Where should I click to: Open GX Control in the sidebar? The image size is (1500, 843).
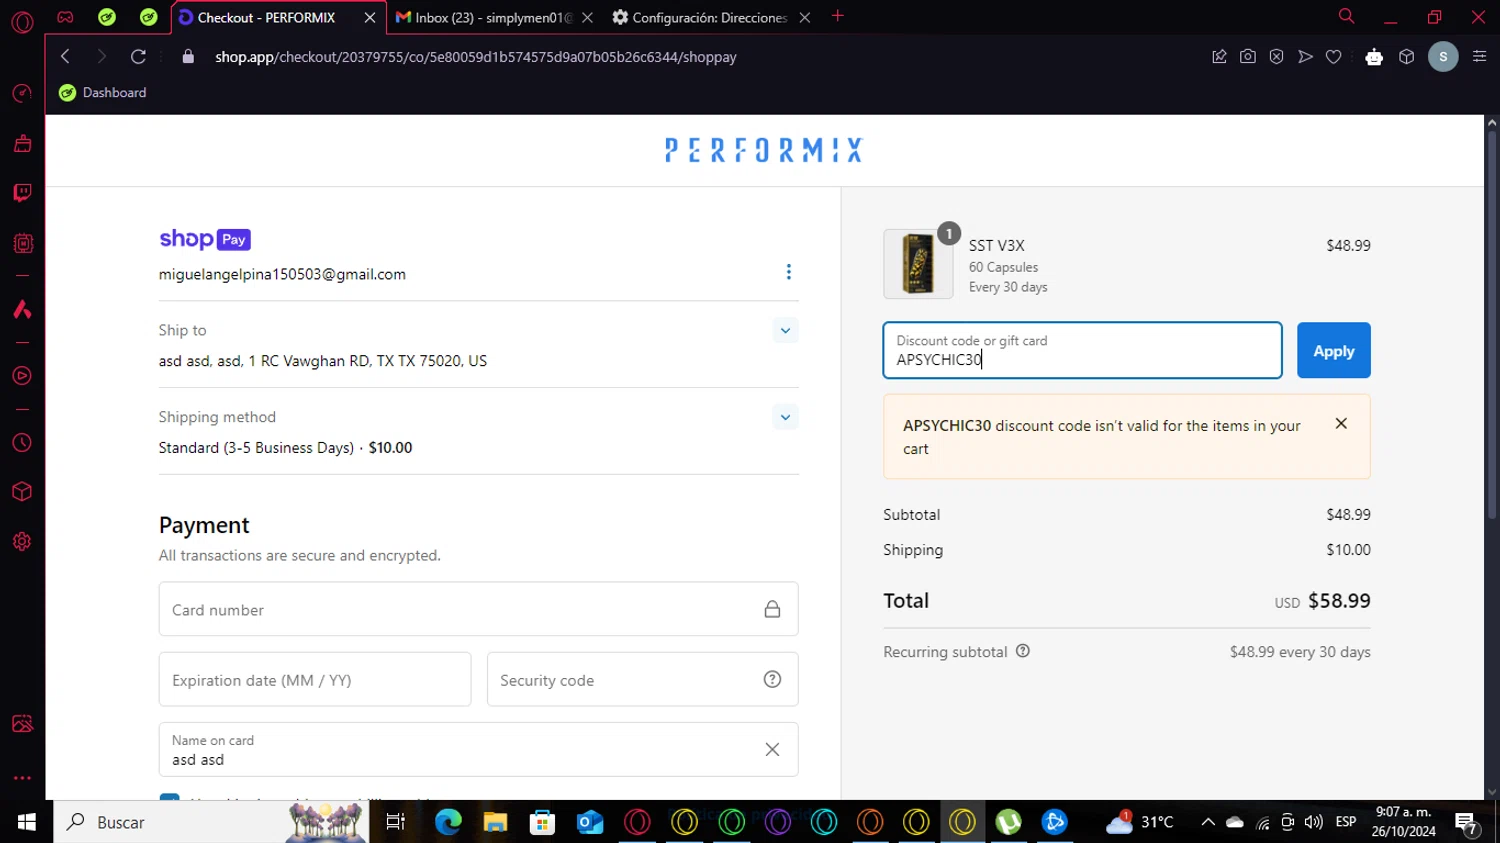pos(22,94)
